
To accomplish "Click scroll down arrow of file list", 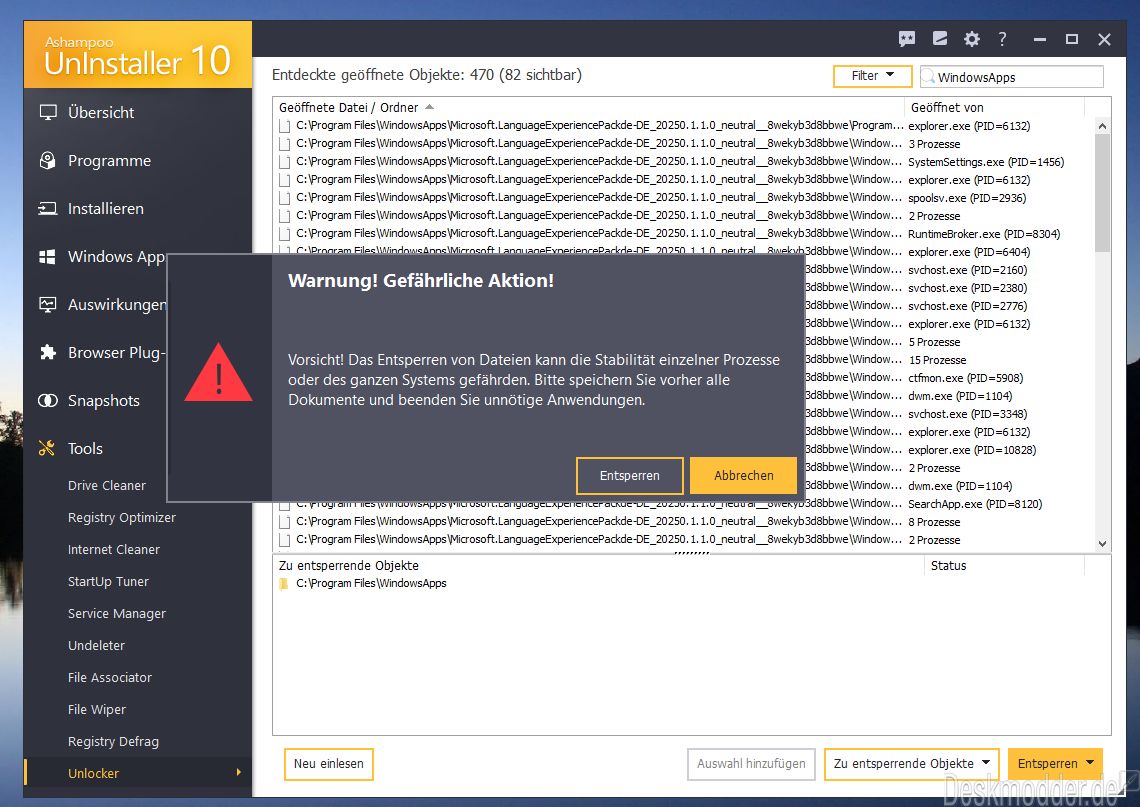I will [x=1102, y=544].
